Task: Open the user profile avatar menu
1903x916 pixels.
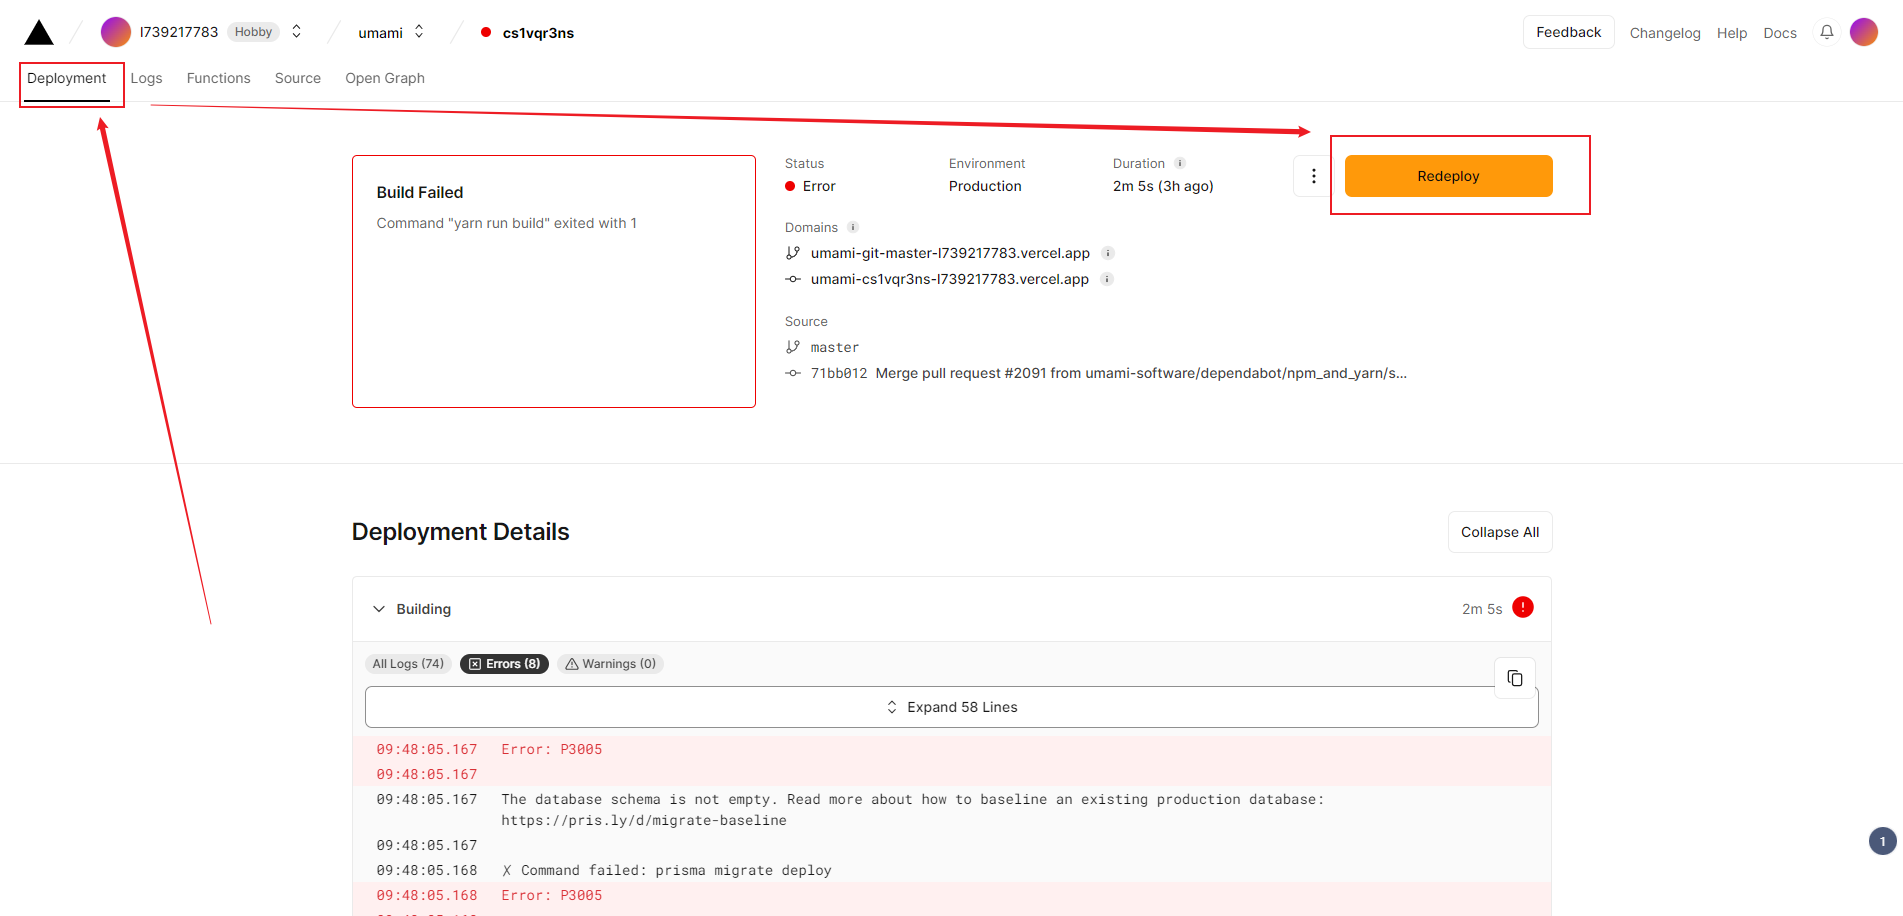Action: tap(1864, 32)
